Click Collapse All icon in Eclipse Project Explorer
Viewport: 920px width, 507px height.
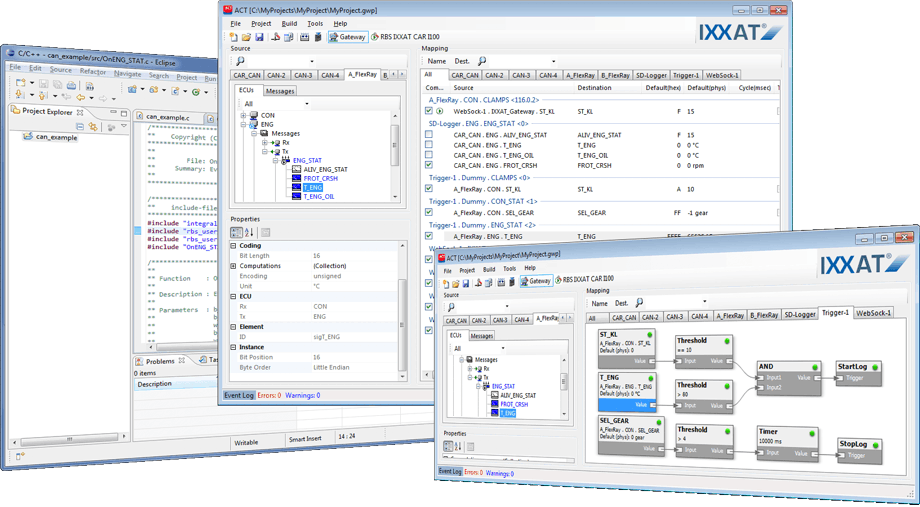(80, 126)
